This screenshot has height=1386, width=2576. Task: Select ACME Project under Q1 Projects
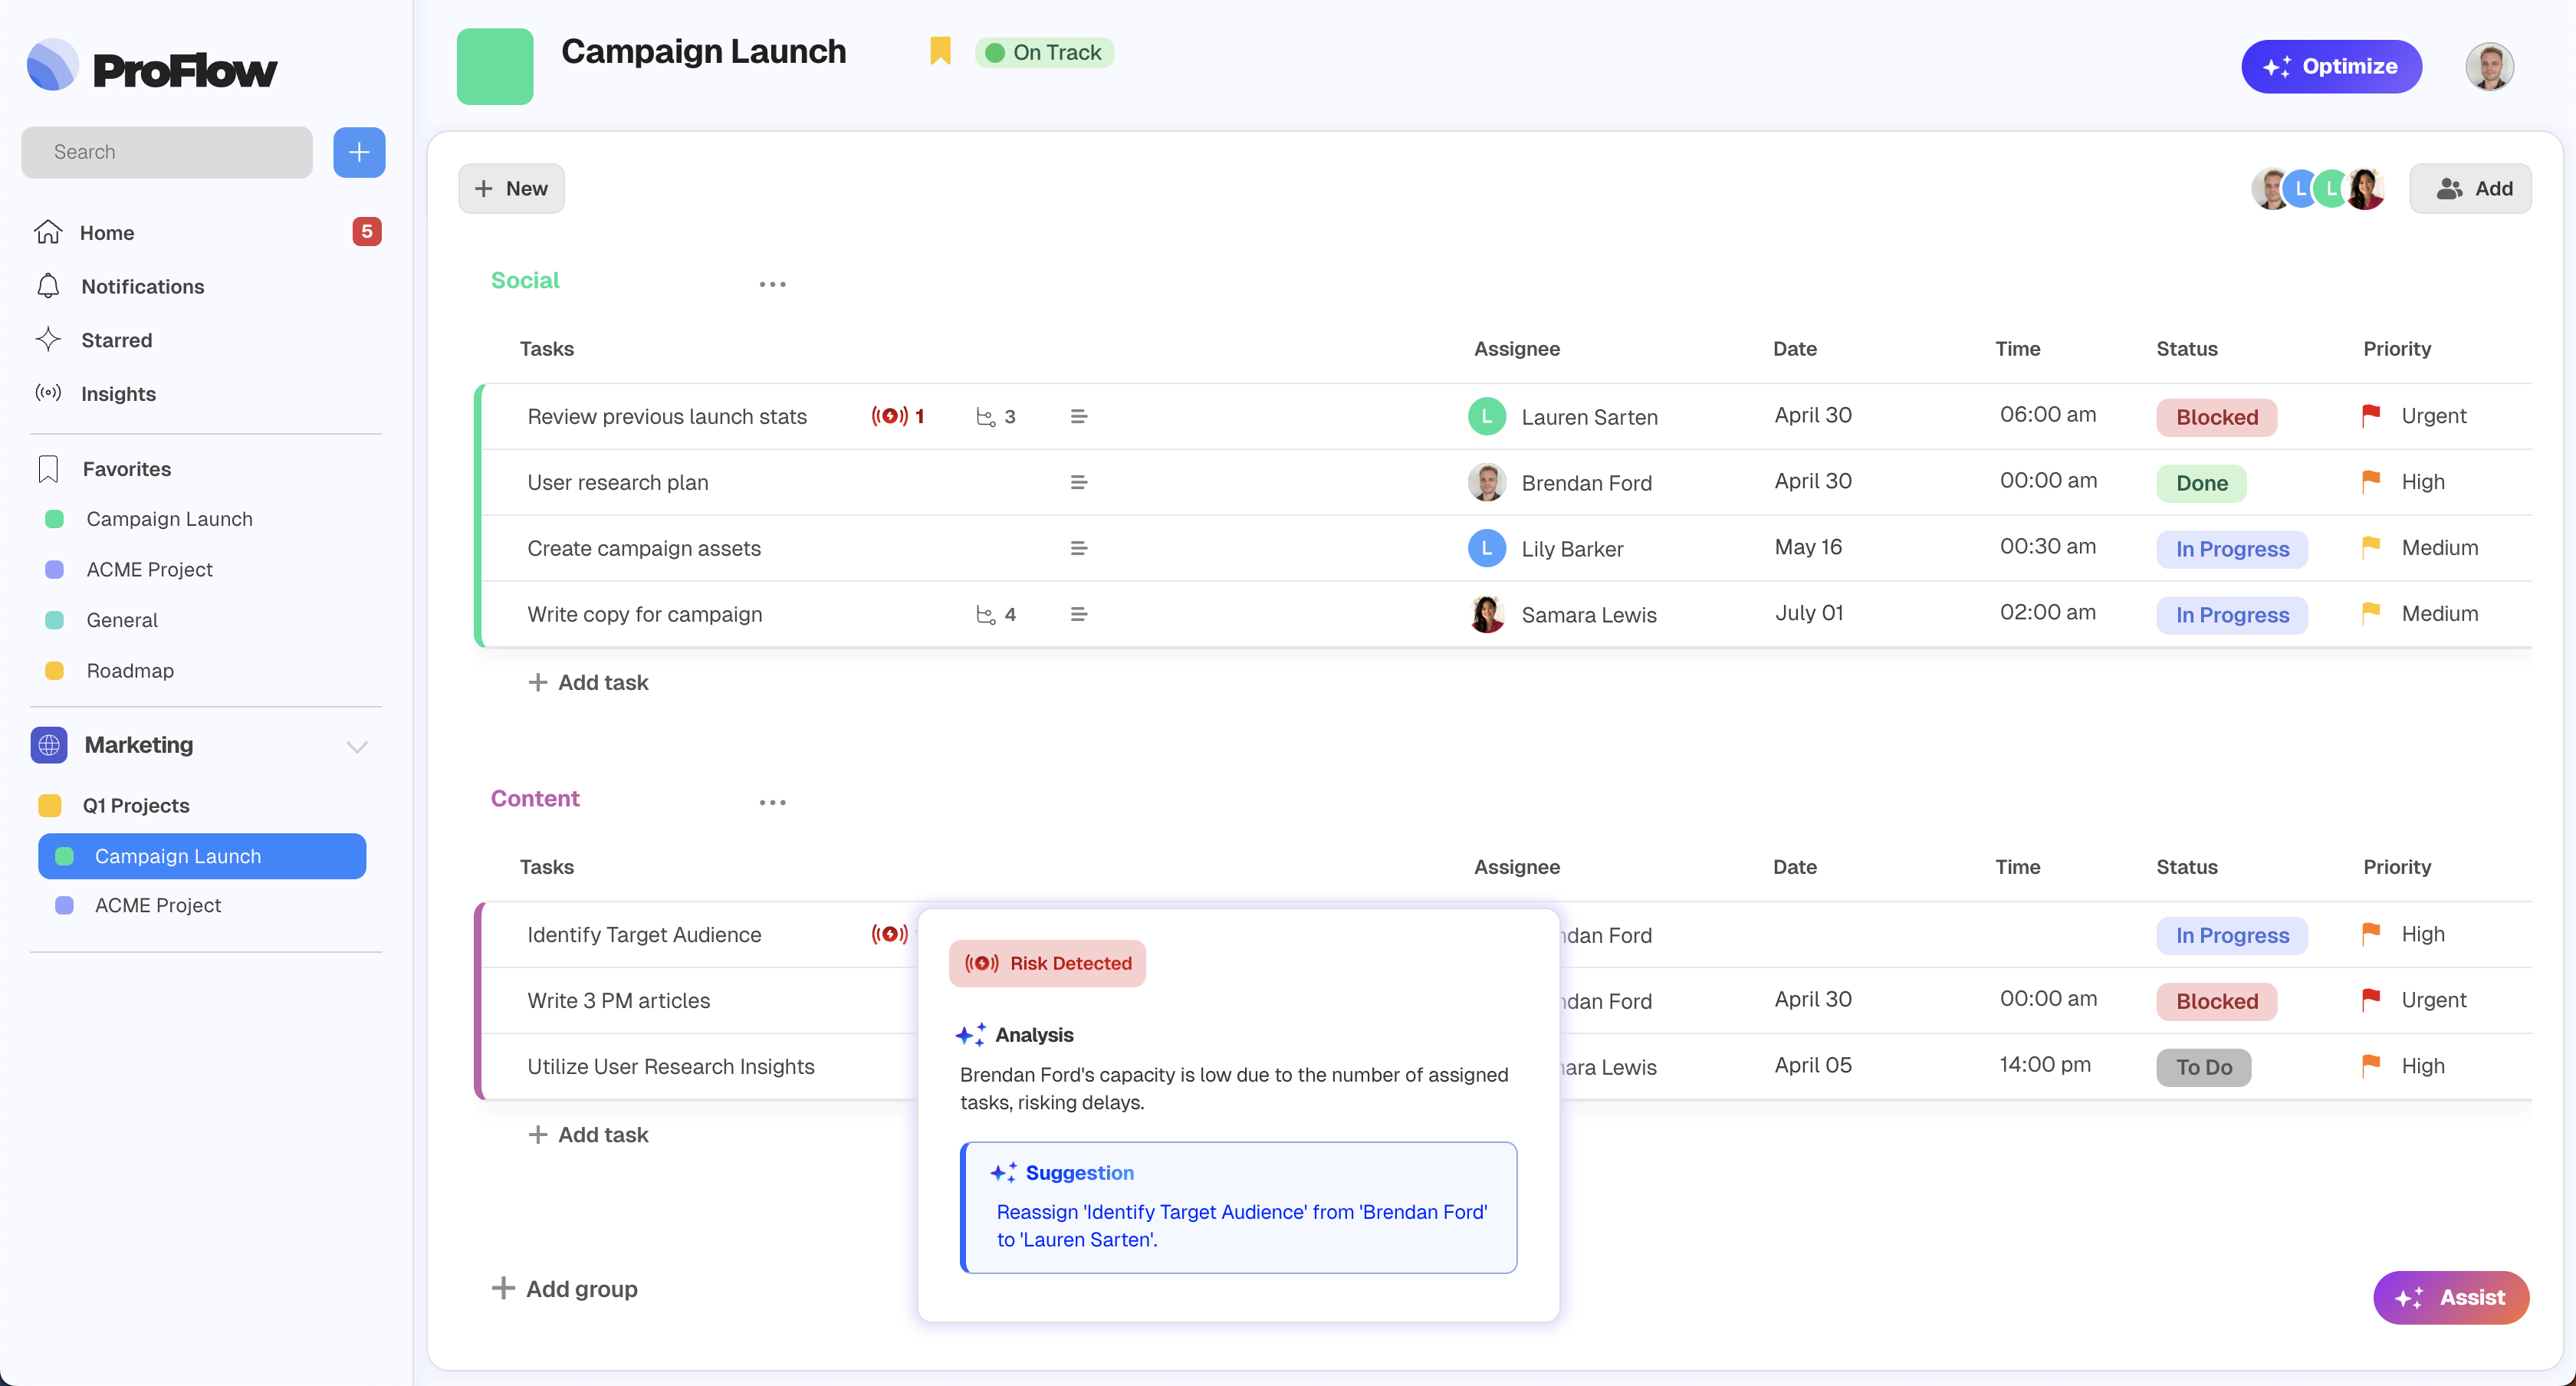[157, 905]
